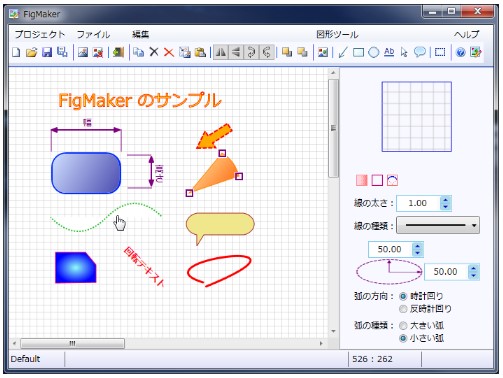Click the FigMaker のサンプル title text
503x378 pixels.
click(140, 101)
